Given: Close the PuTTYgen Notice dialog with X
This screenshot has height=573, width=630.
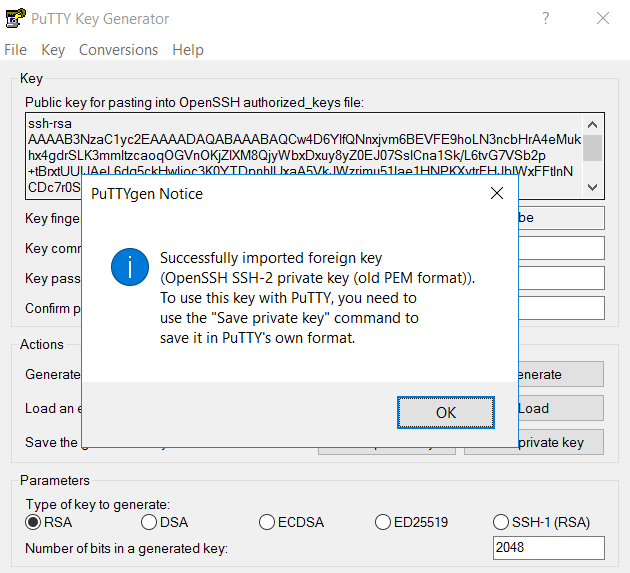Looking at the screenshot, I should (496, 193).
